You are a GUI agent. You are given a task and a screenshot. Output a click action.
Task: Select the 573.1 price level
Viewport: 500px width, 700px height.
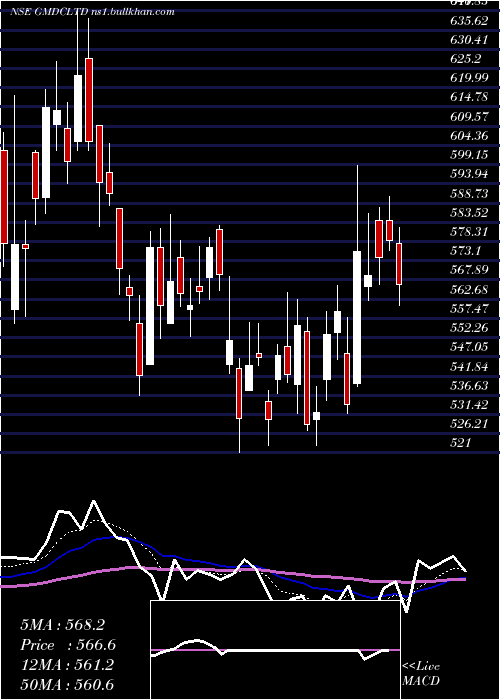(x=466, y=251)
